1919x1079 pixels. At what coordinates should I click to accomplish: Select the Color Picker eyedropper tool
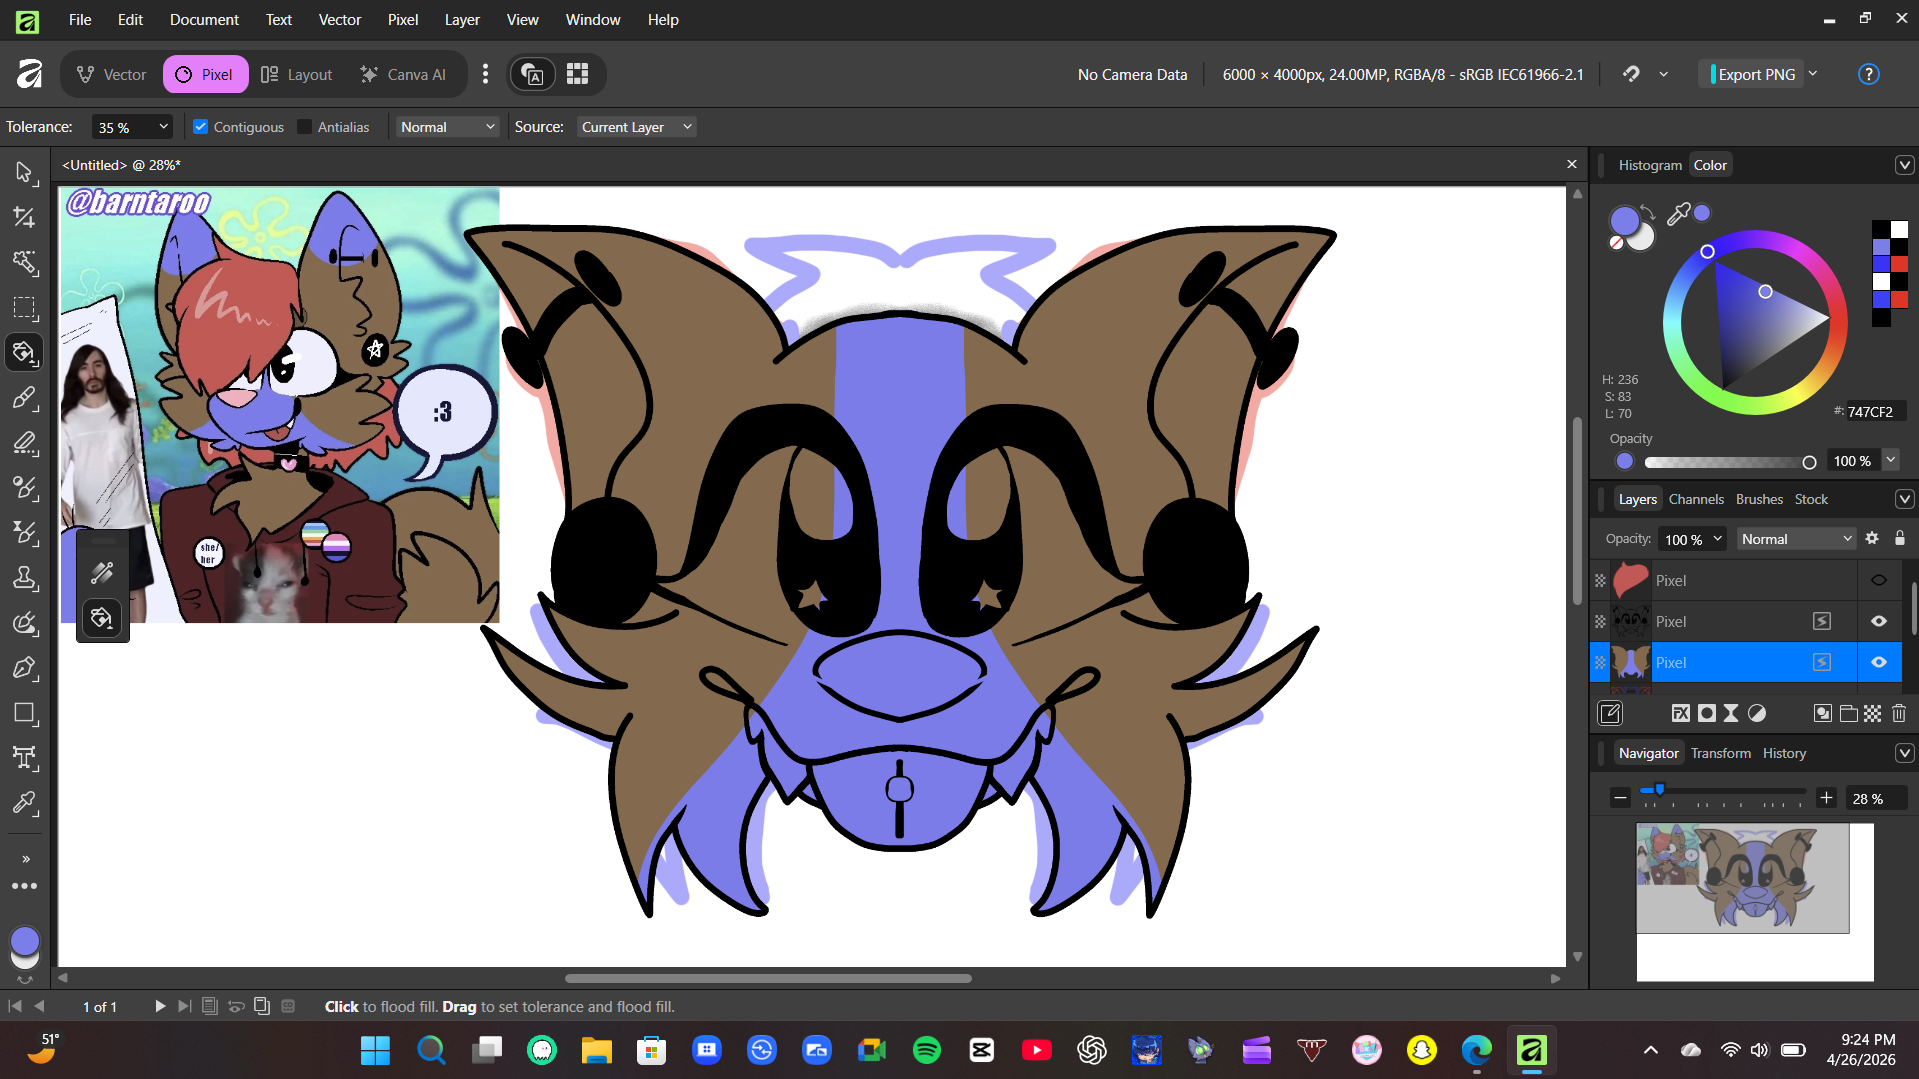coord(24,802)
